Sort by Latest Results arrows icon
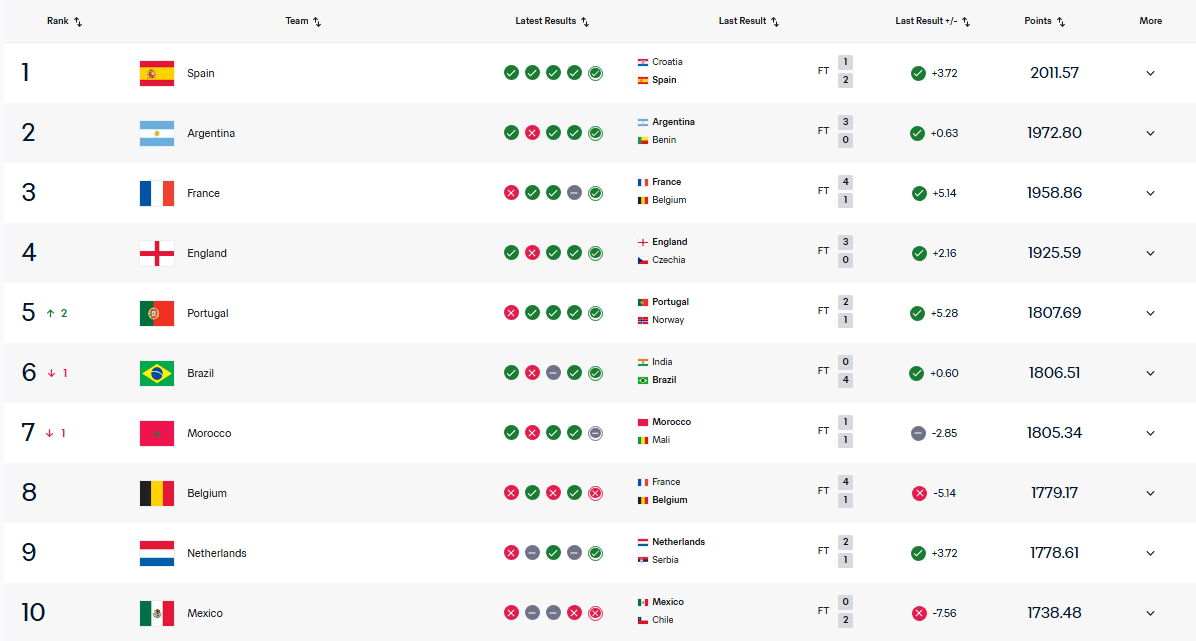The image size is (1196, 641). point(585,22)
